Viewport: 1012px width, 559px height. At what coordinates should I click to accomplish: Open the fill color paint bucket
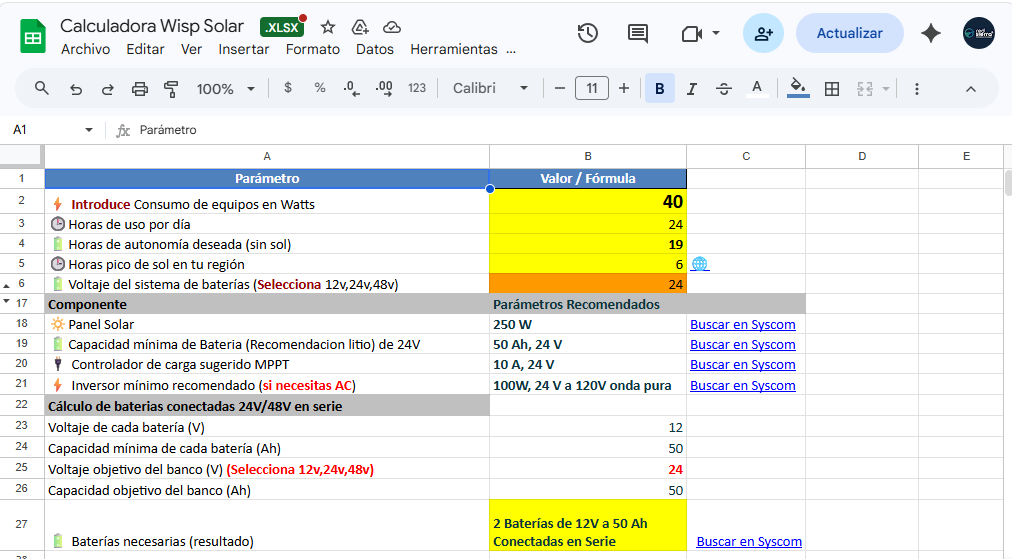coord(797,88)
